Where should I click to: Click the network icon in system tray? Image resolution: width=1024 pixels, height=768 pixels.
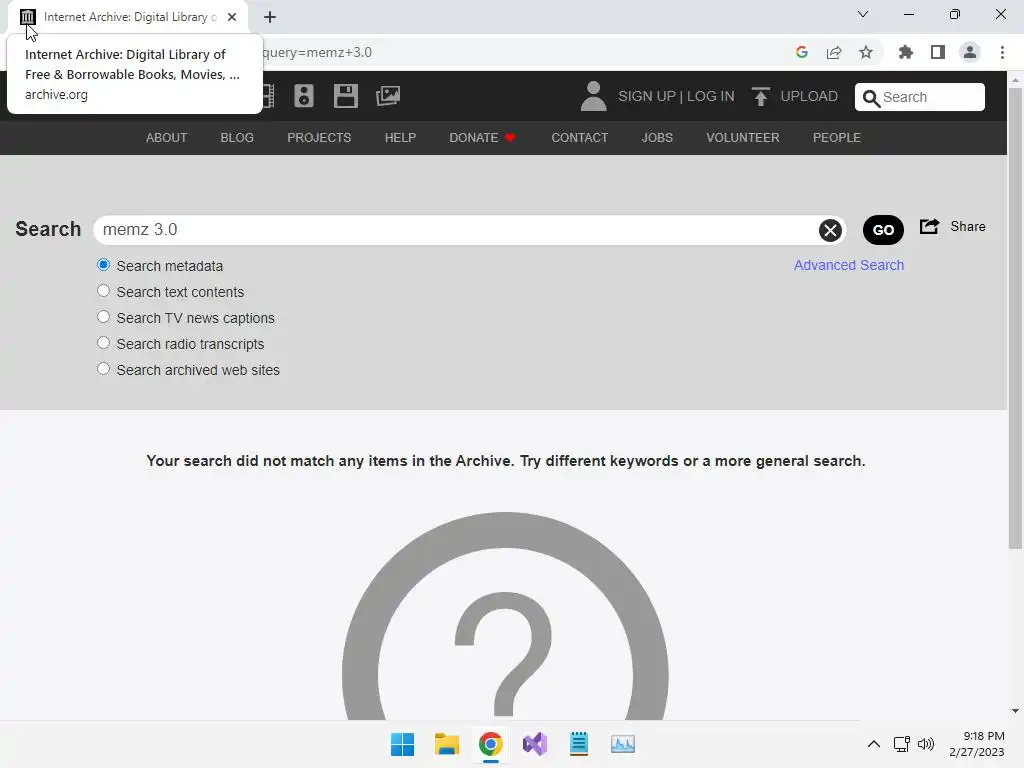(x=902, y=744)
